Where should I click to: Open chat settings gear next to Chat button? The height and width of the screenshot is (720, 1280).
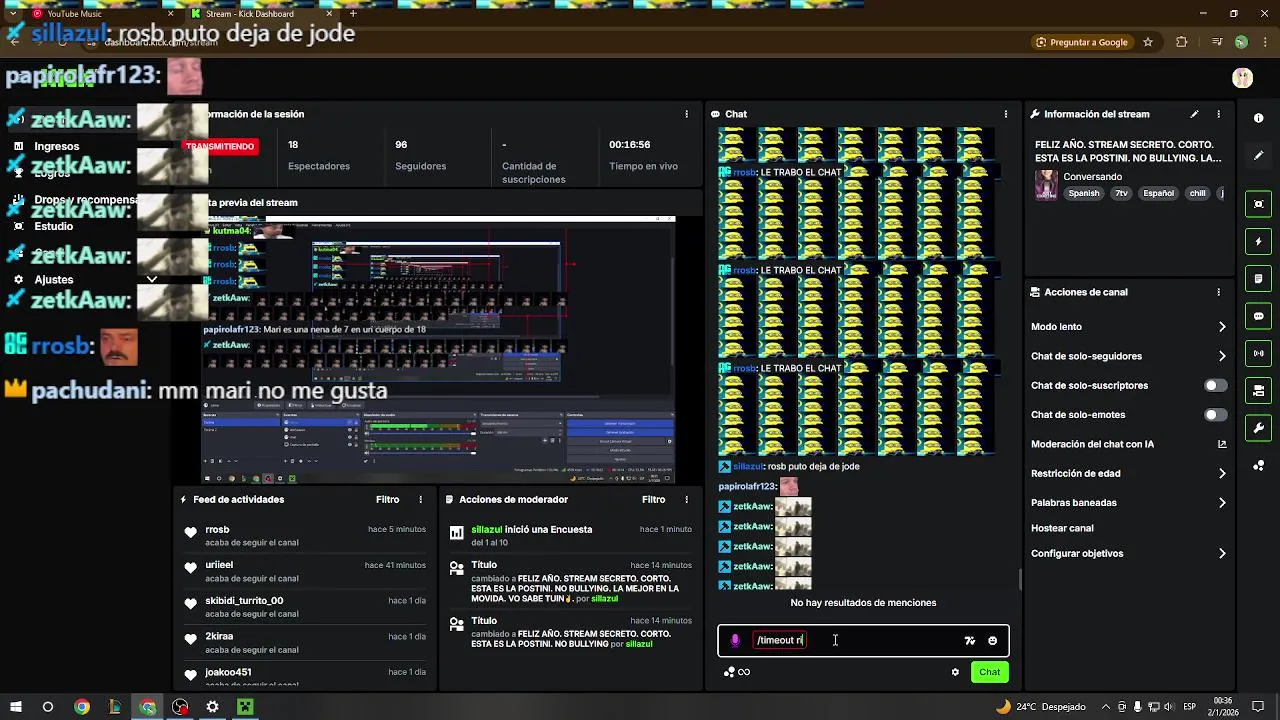click(955, 672)
